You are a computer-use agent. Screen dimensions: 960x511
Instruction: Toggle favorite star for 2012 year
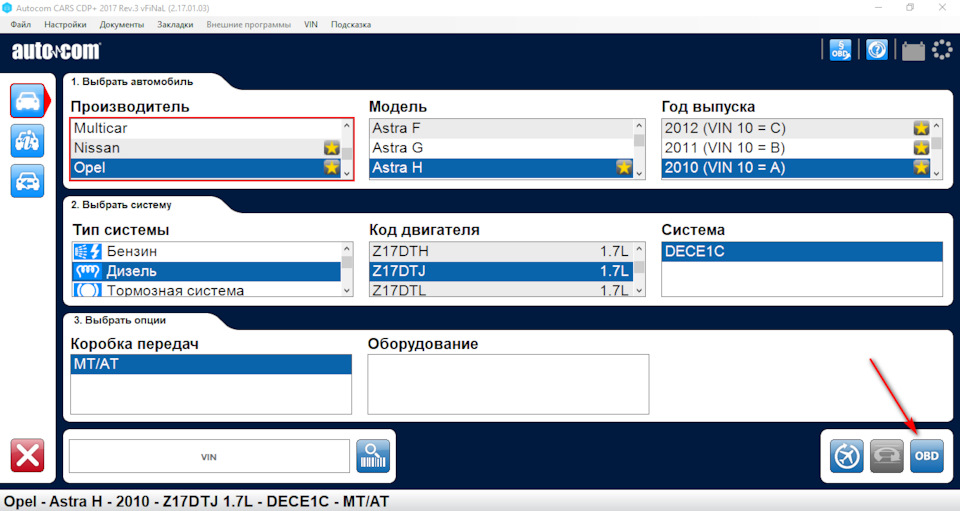point(921,128)
